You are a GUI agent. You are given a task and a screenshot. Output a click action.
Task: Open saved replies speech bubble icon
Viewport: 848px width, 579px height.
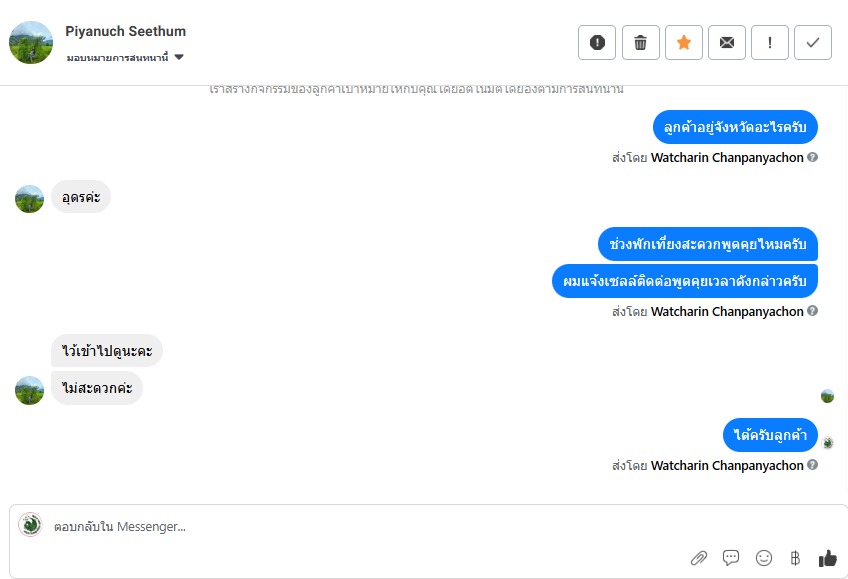731,558
